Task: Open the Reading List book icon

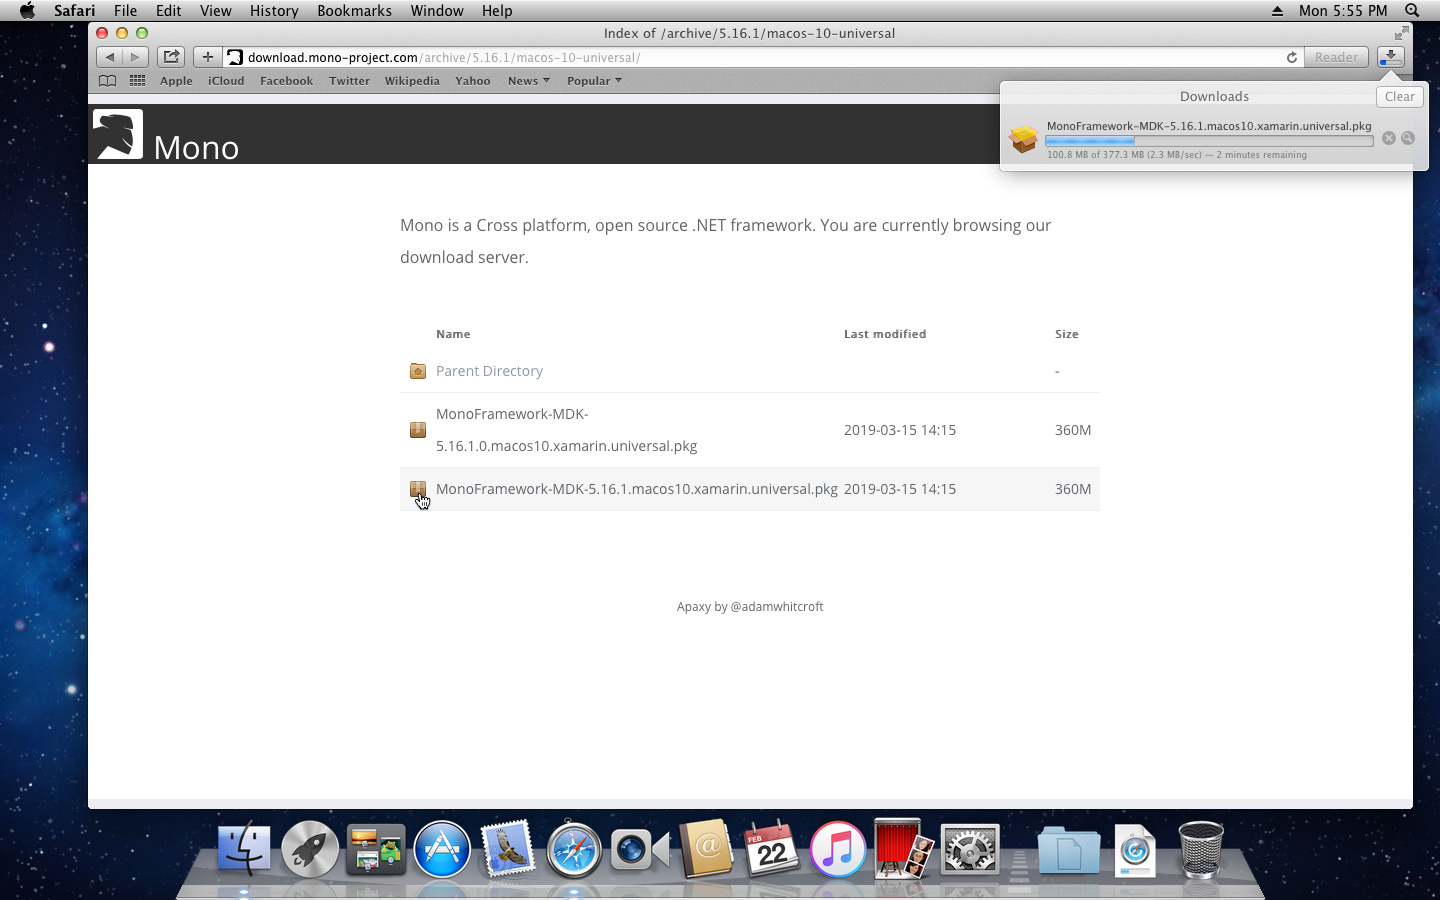Action: tap(108, 81)
